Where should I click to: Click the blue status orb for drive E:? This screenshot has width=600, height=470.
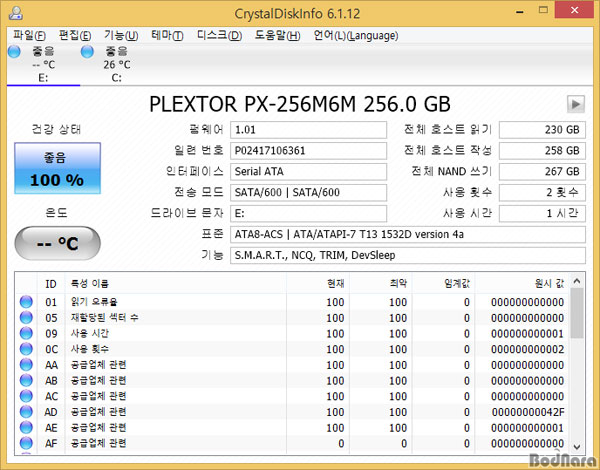coord(14,51)
